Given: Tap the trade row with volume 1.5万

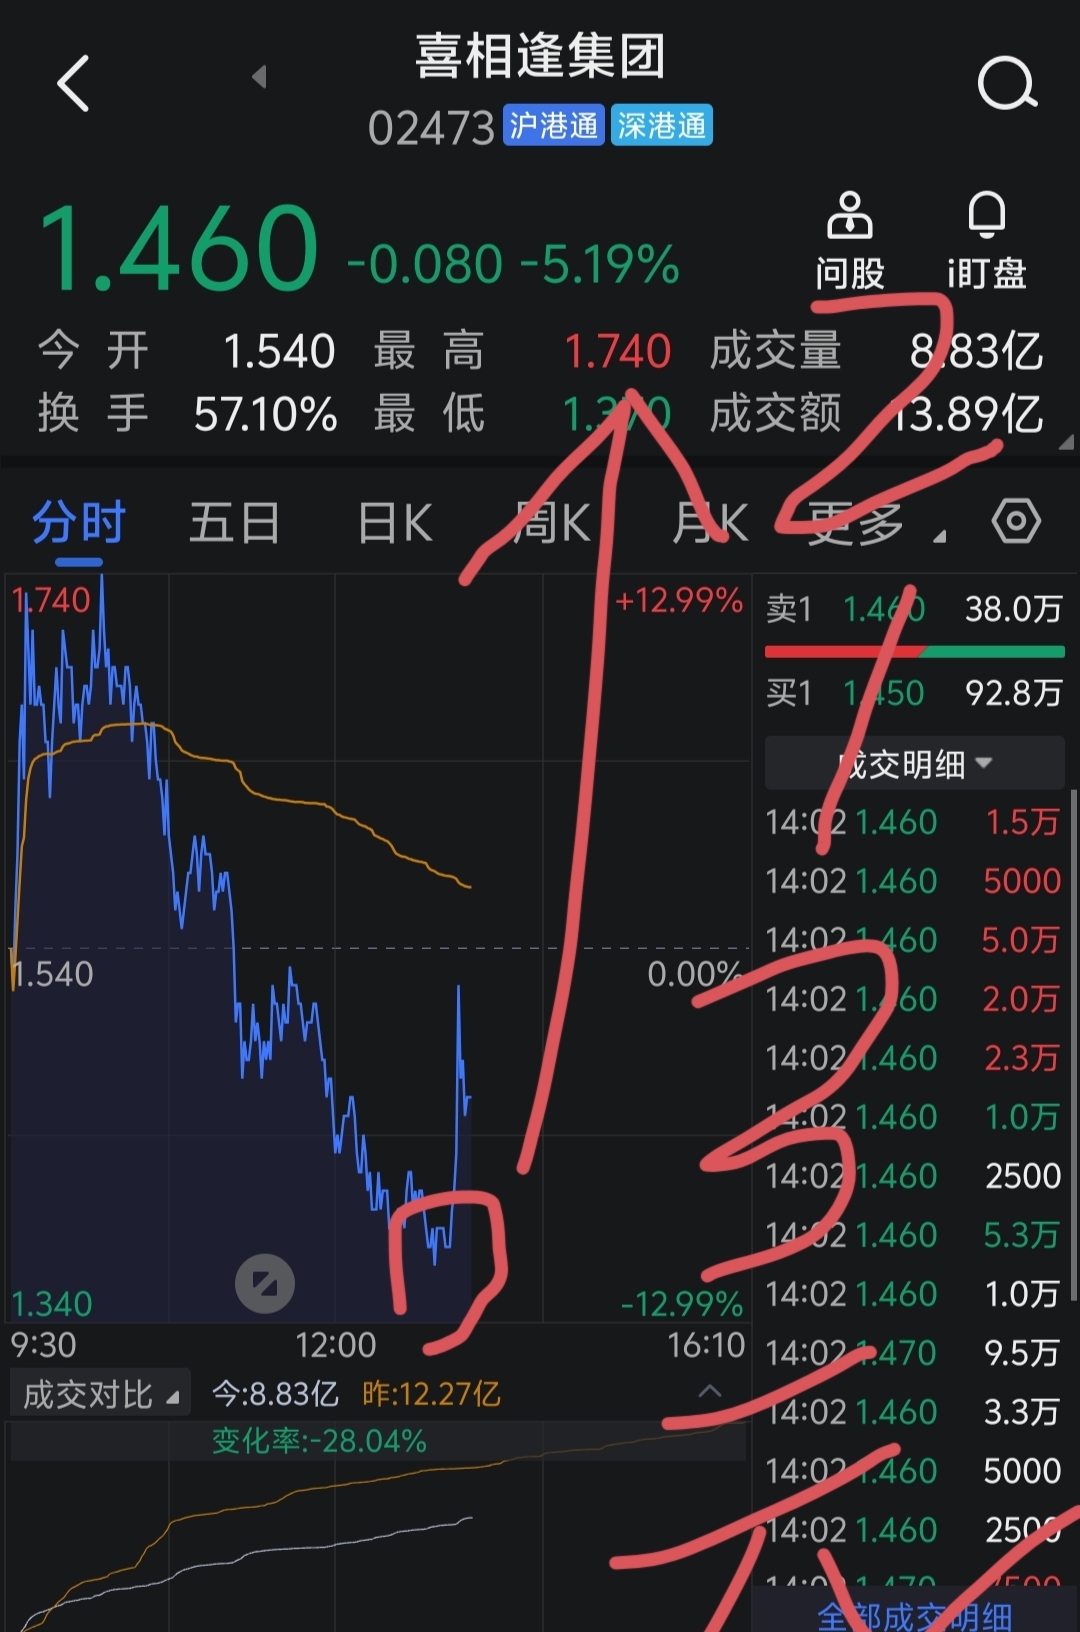Looking at the screenshot, I should [x=912, y=822].
